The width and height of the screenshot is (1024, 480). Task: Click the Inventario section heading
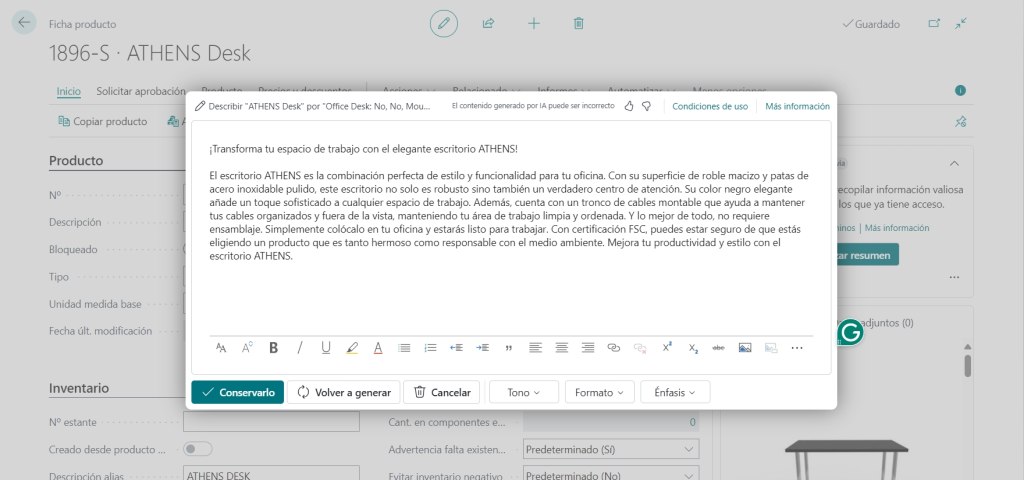pos(79,388)
